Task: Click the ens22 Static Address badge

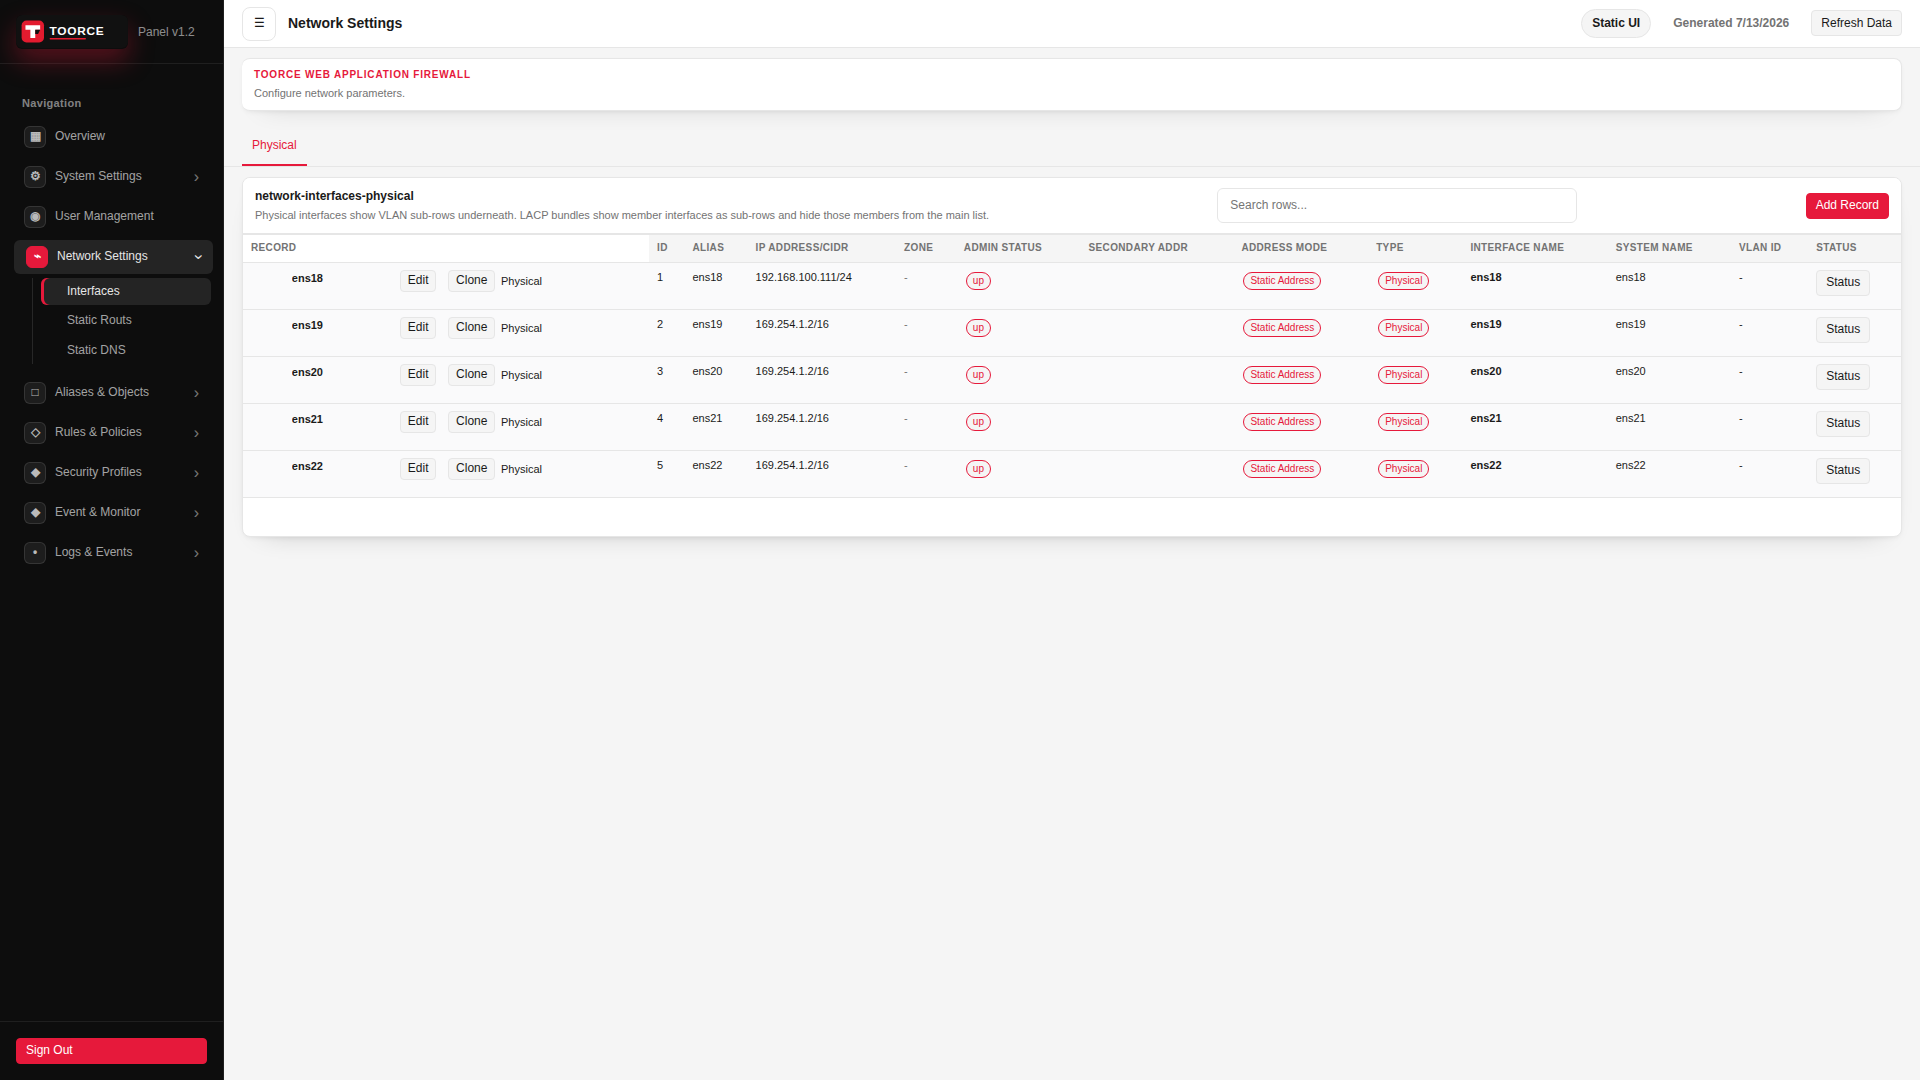Action: pos(1282,469)
